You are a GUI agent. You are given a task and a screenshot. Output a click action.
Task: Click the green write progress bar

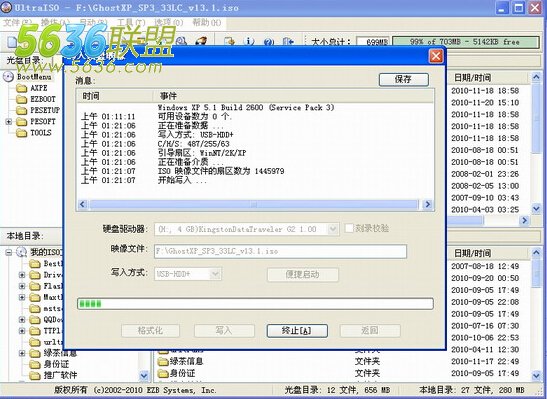[x=255, y=303]
